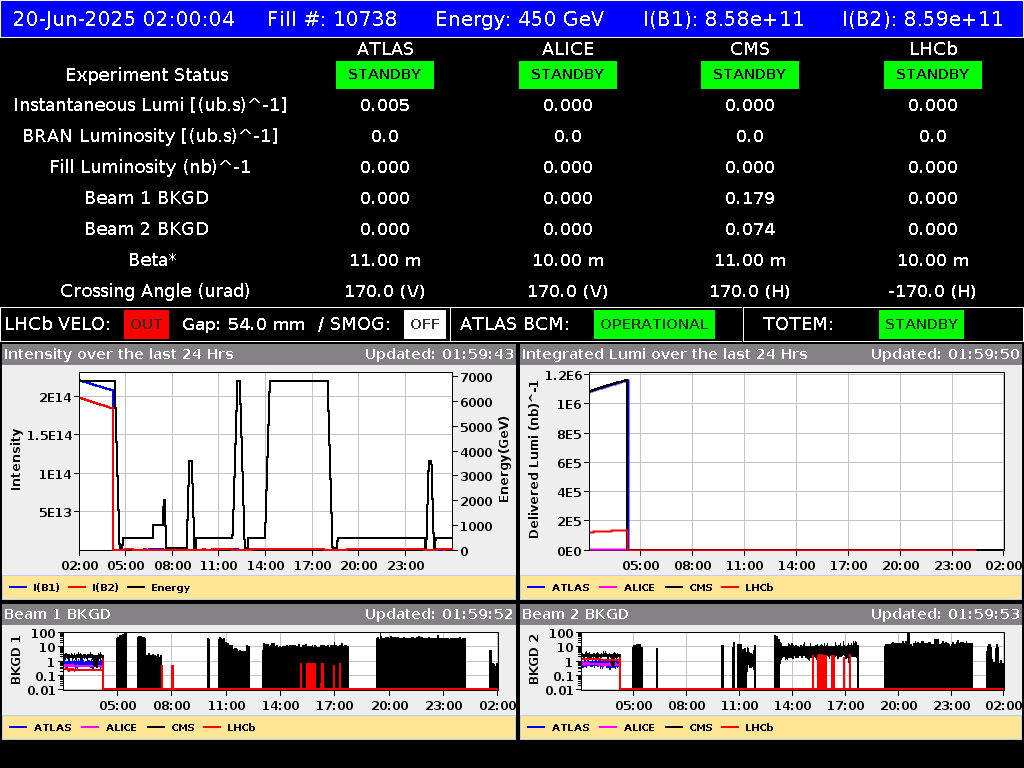Screen dimensions: 1024x768
Task: Click the Beam 2 BKGD plot area
Action: 793,662
